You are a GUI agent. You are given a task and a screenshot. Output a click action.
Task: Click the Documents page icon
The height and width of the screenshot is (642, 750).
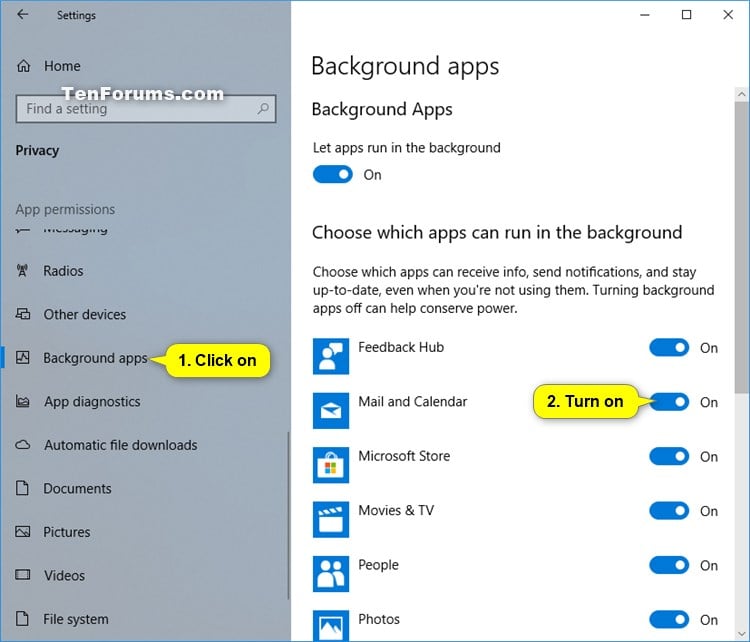tap(22, 488)
